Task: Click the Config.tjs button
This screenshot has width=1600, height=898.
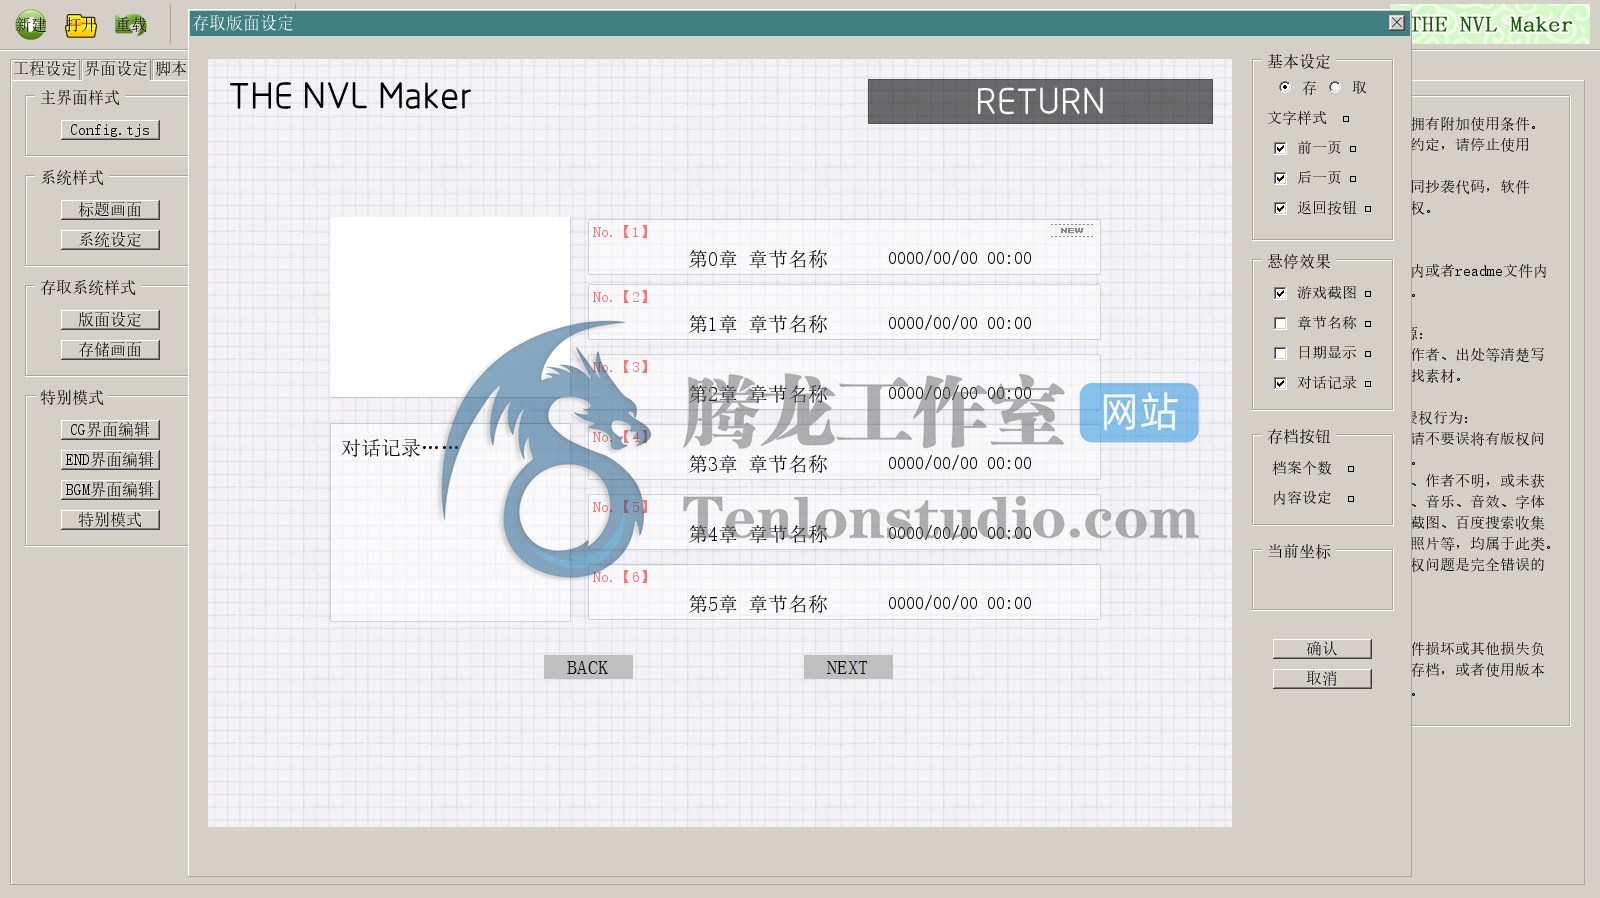Action: 110,130
